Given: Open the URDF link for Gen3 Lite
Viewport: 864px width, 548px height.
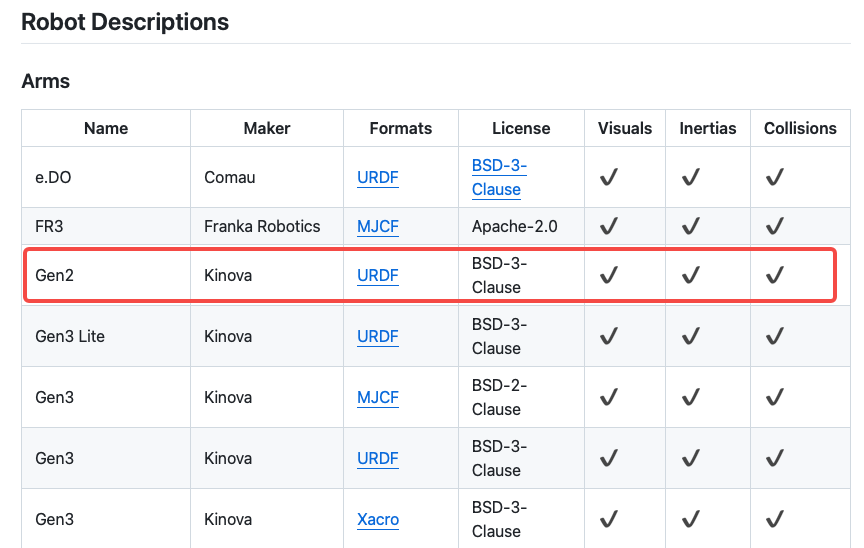Looking at the screenshot, I should click(377, 337).
